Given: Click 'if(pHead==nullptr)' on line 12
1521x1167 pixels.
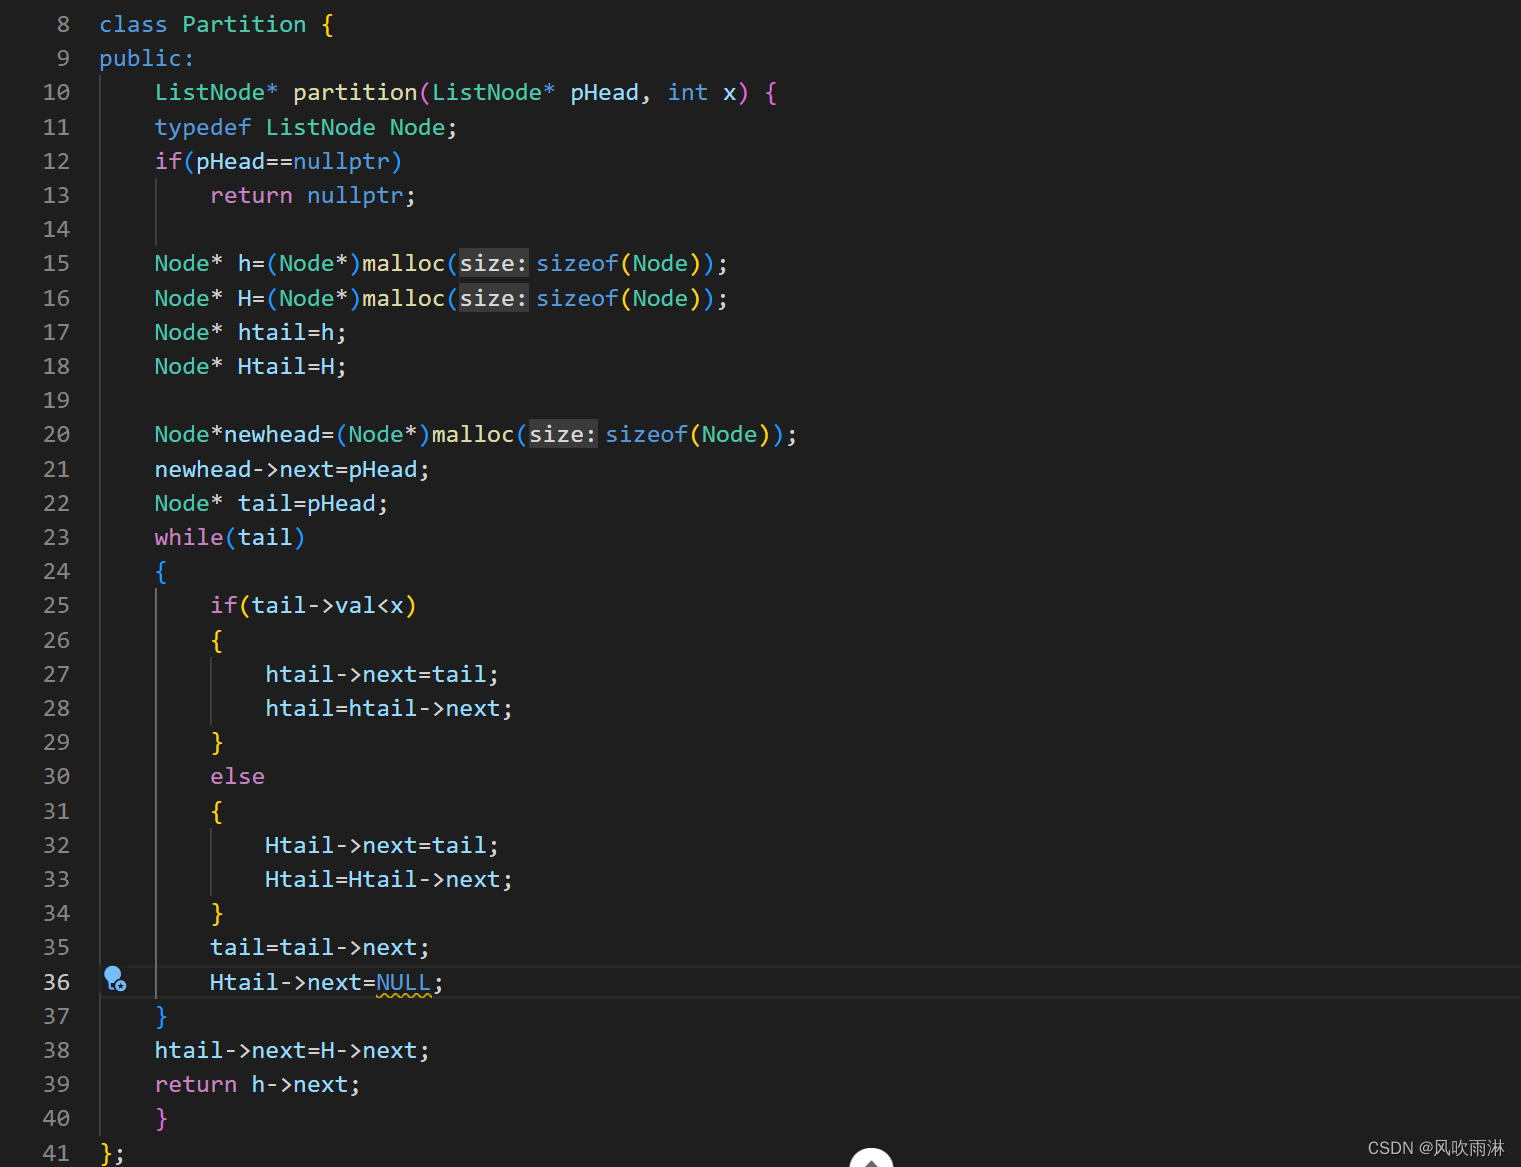Looking at the screenshot, I should point(278,161).
